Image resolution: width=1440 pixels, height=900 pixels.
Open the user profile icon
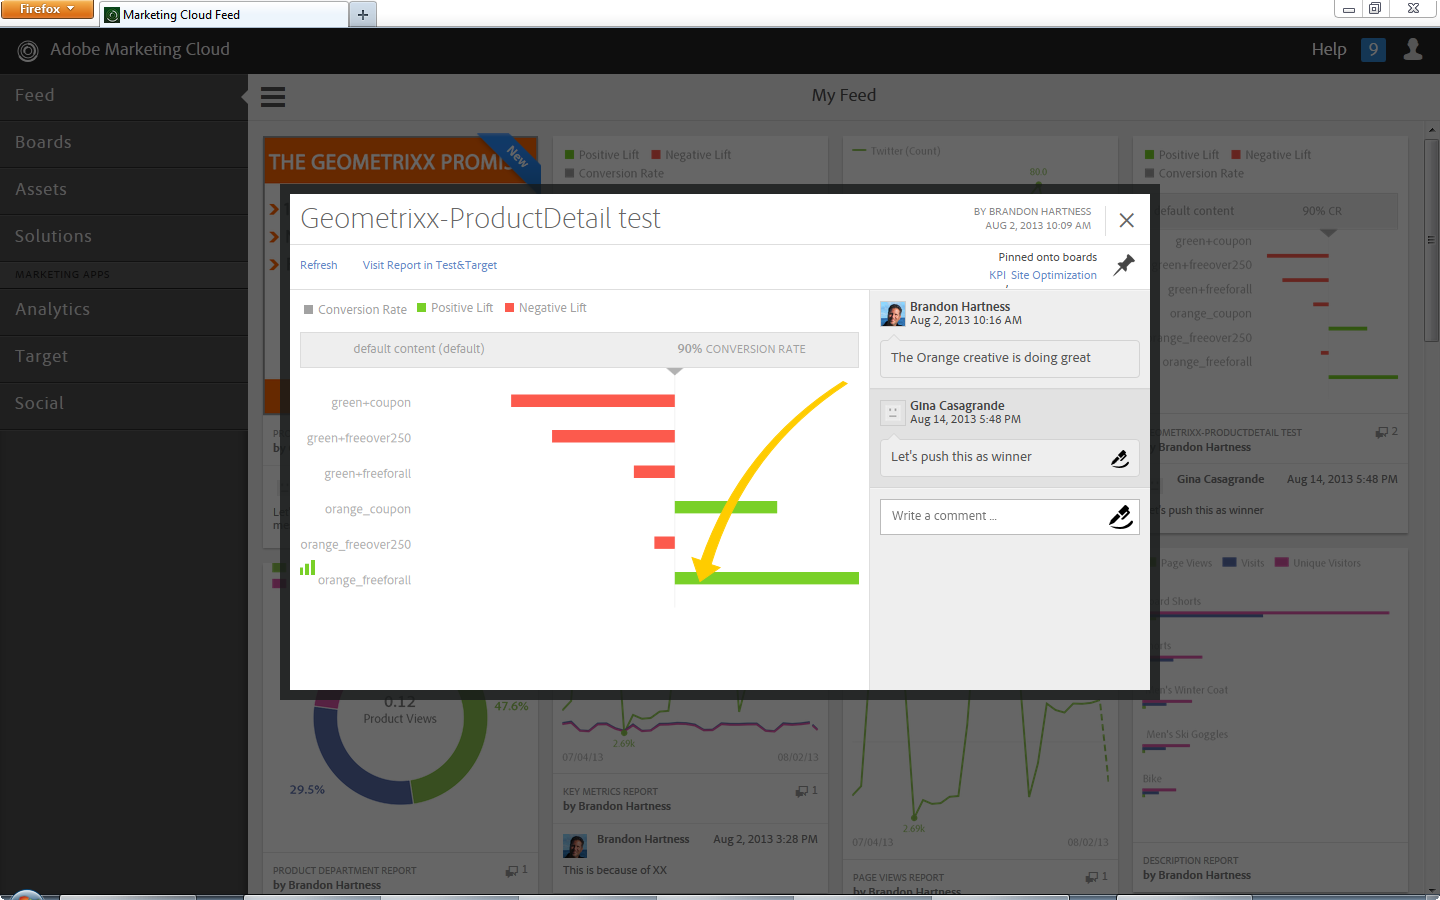(x=1413, y=49)
